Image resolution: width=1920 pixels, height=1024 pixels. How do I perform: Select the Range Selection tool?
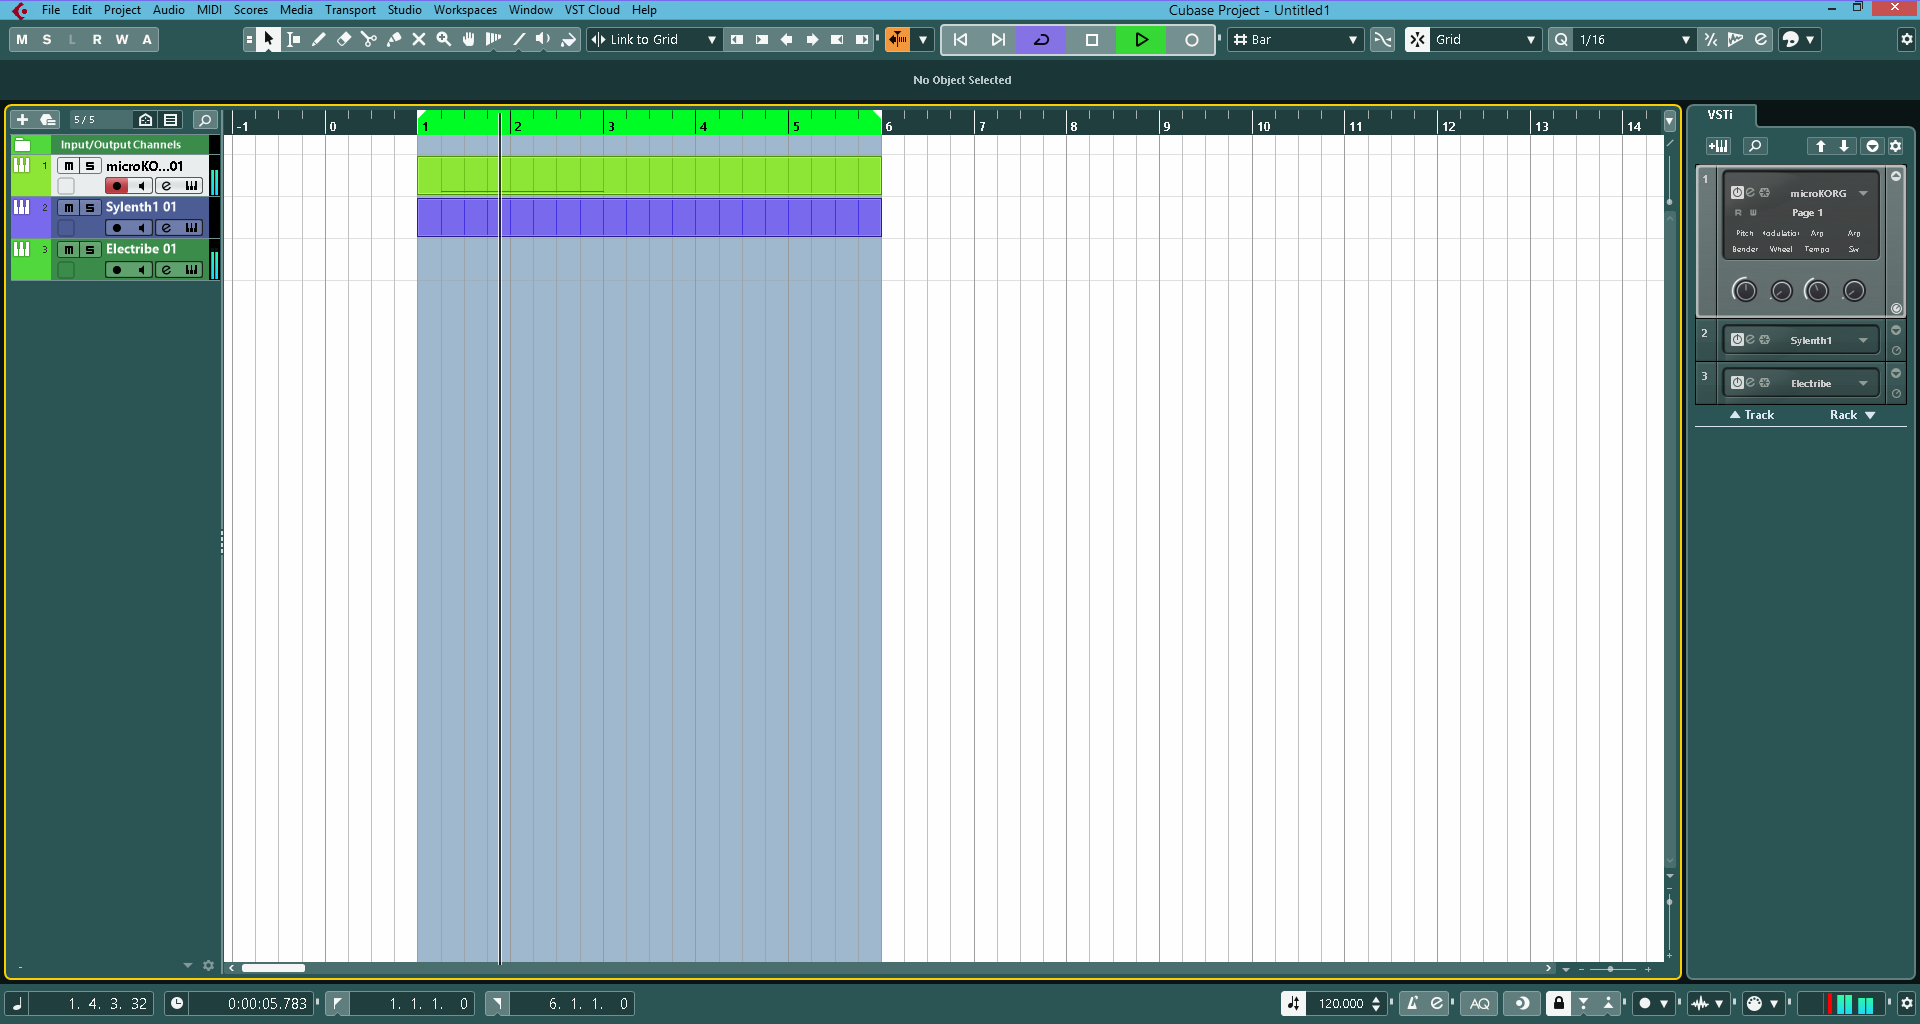[x=294, y=39]
